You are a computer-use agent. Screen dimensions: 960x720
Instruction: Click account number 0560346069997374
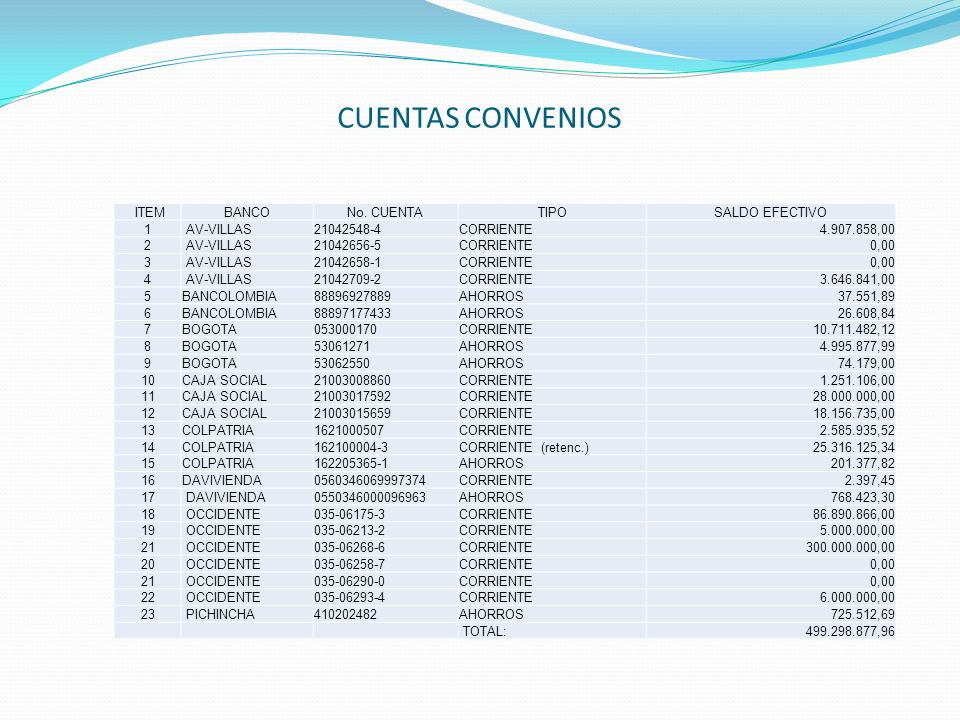pyautogui.click(x=370, y=481)
